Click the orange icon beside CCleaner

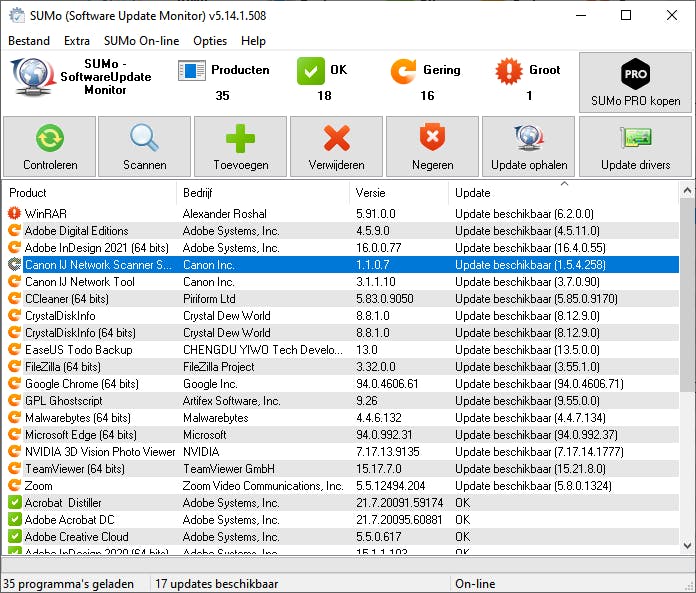15,298
